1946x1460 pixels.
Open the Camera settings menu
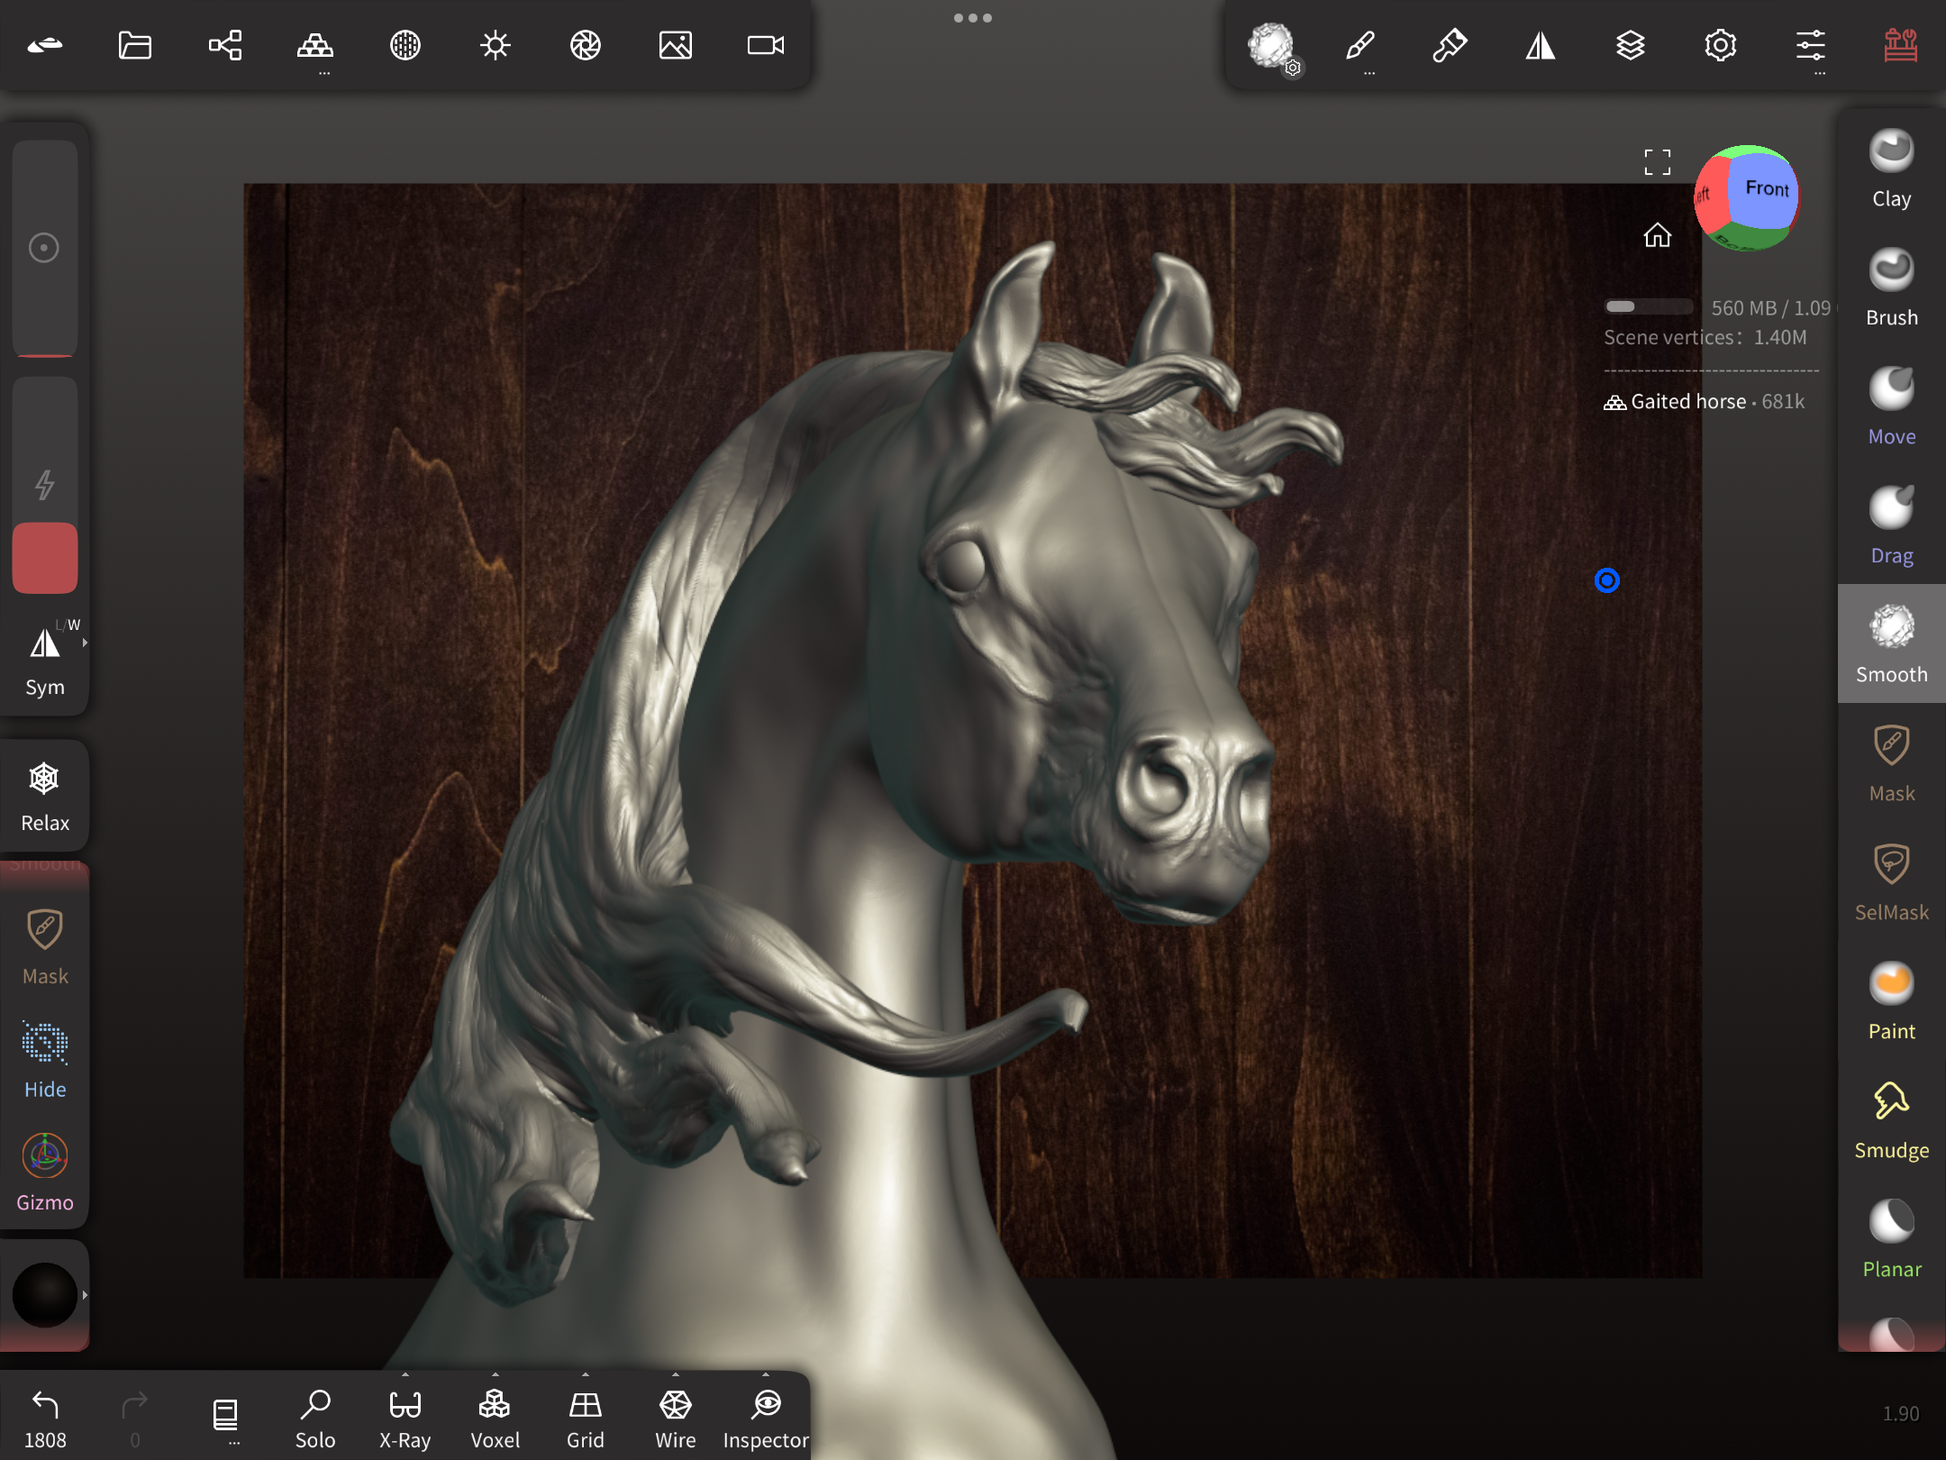coord(765,45)
